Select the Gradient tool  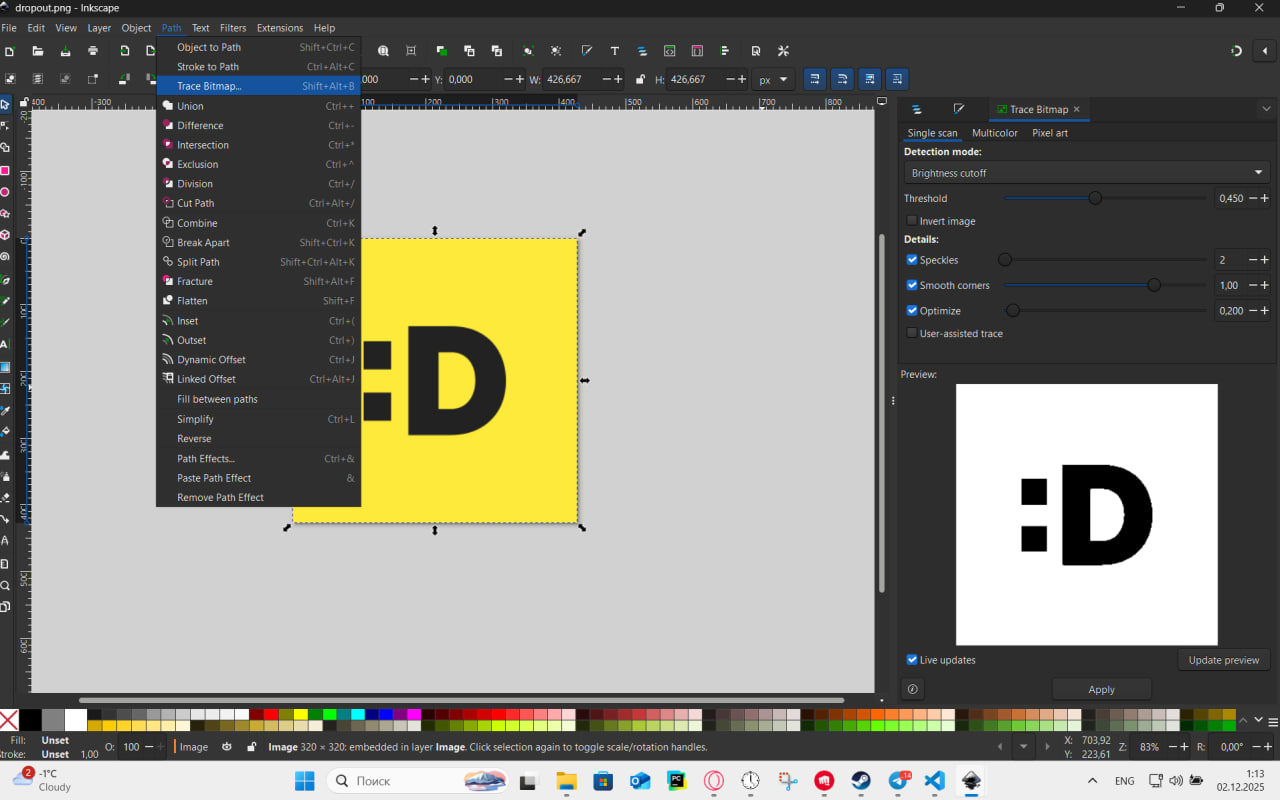5,367
